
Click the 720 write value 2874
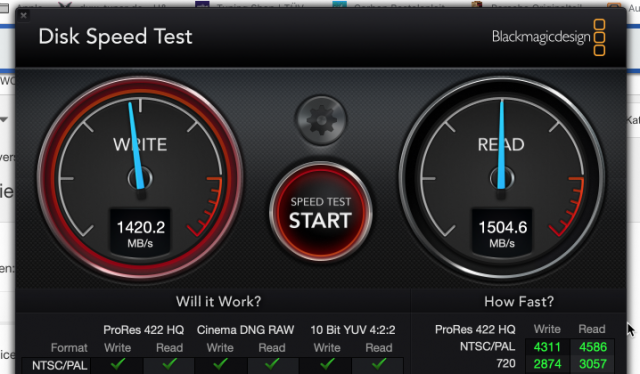click(547, 364)
